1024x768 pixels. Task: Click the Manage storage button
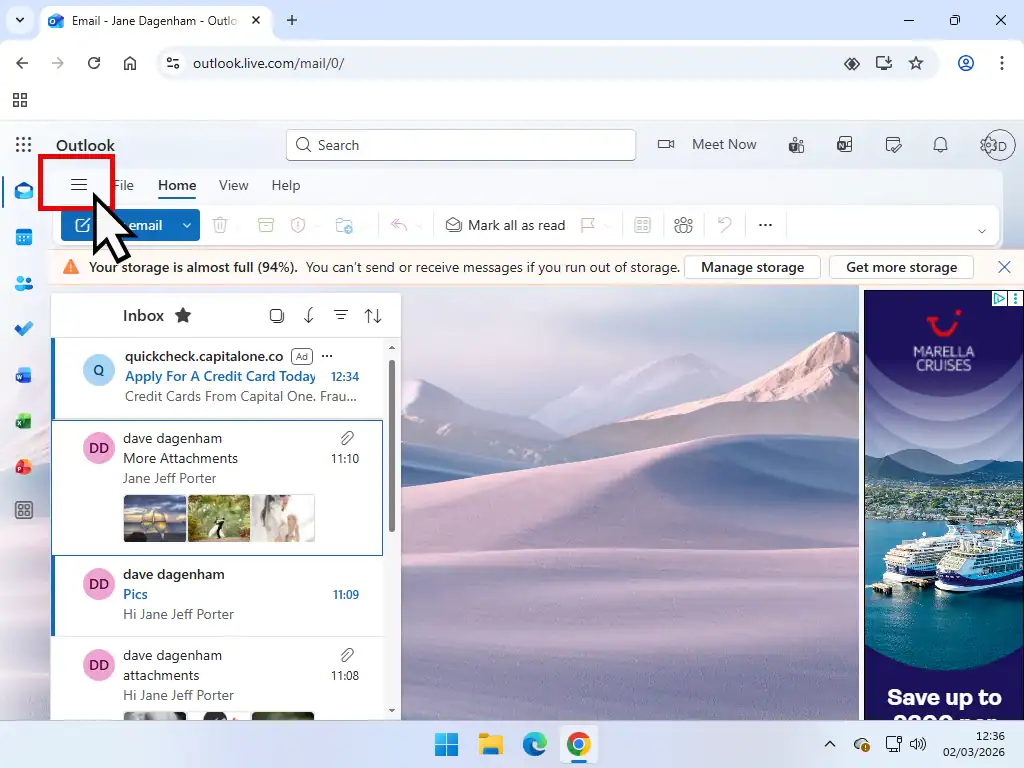click(752, 267)
